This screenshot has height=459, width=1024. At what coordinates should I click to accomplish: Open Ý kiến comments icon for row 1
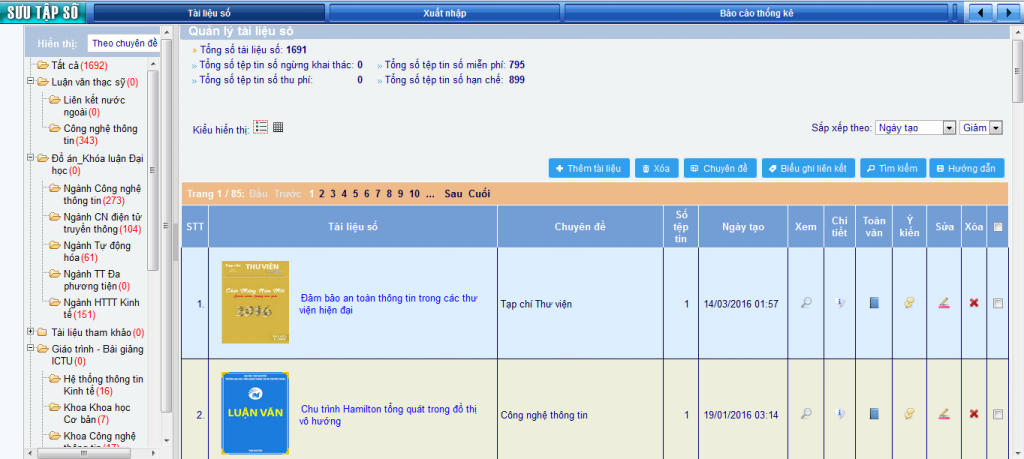click(x=909, y=303)
